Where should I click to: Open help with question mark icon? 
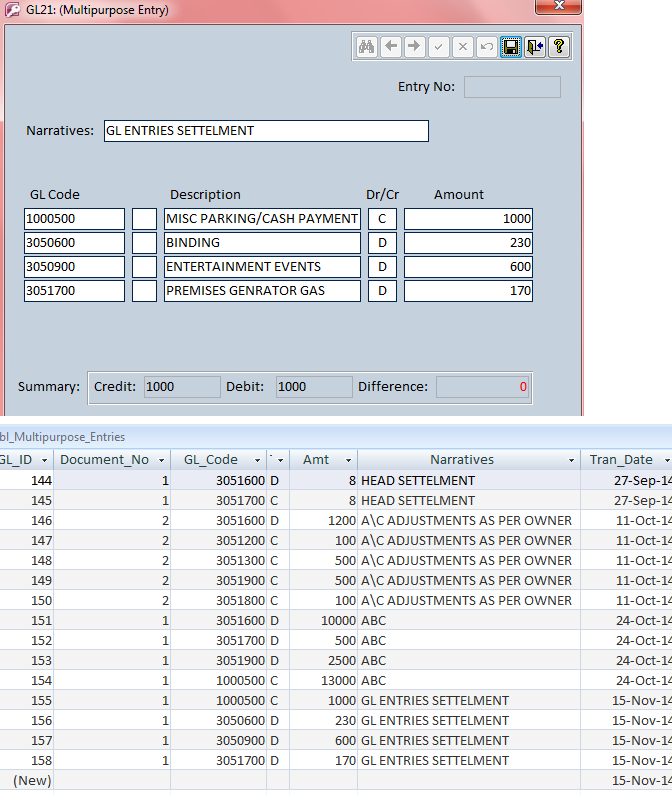tap(559, 47)
